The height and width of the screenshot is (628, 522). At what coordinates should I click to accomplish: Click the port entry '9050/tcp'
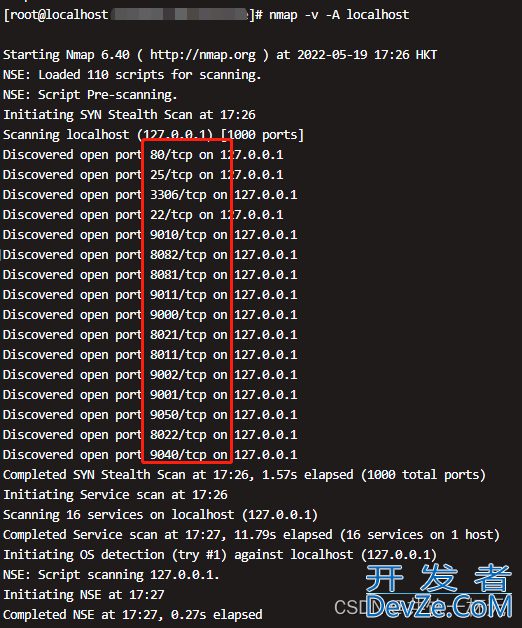178,415
